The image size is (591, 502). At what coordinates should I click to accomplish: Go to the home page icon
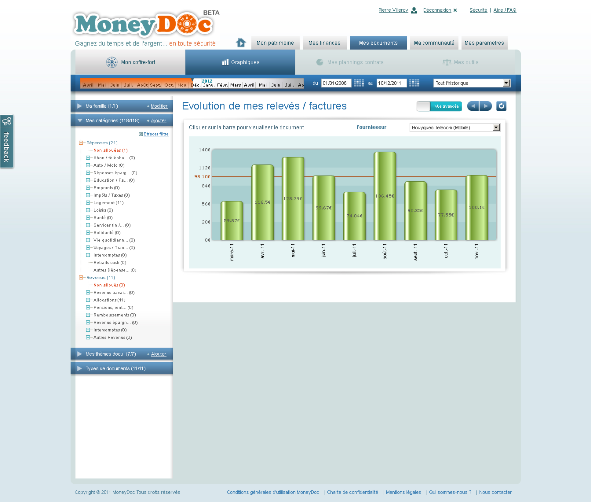241,43
